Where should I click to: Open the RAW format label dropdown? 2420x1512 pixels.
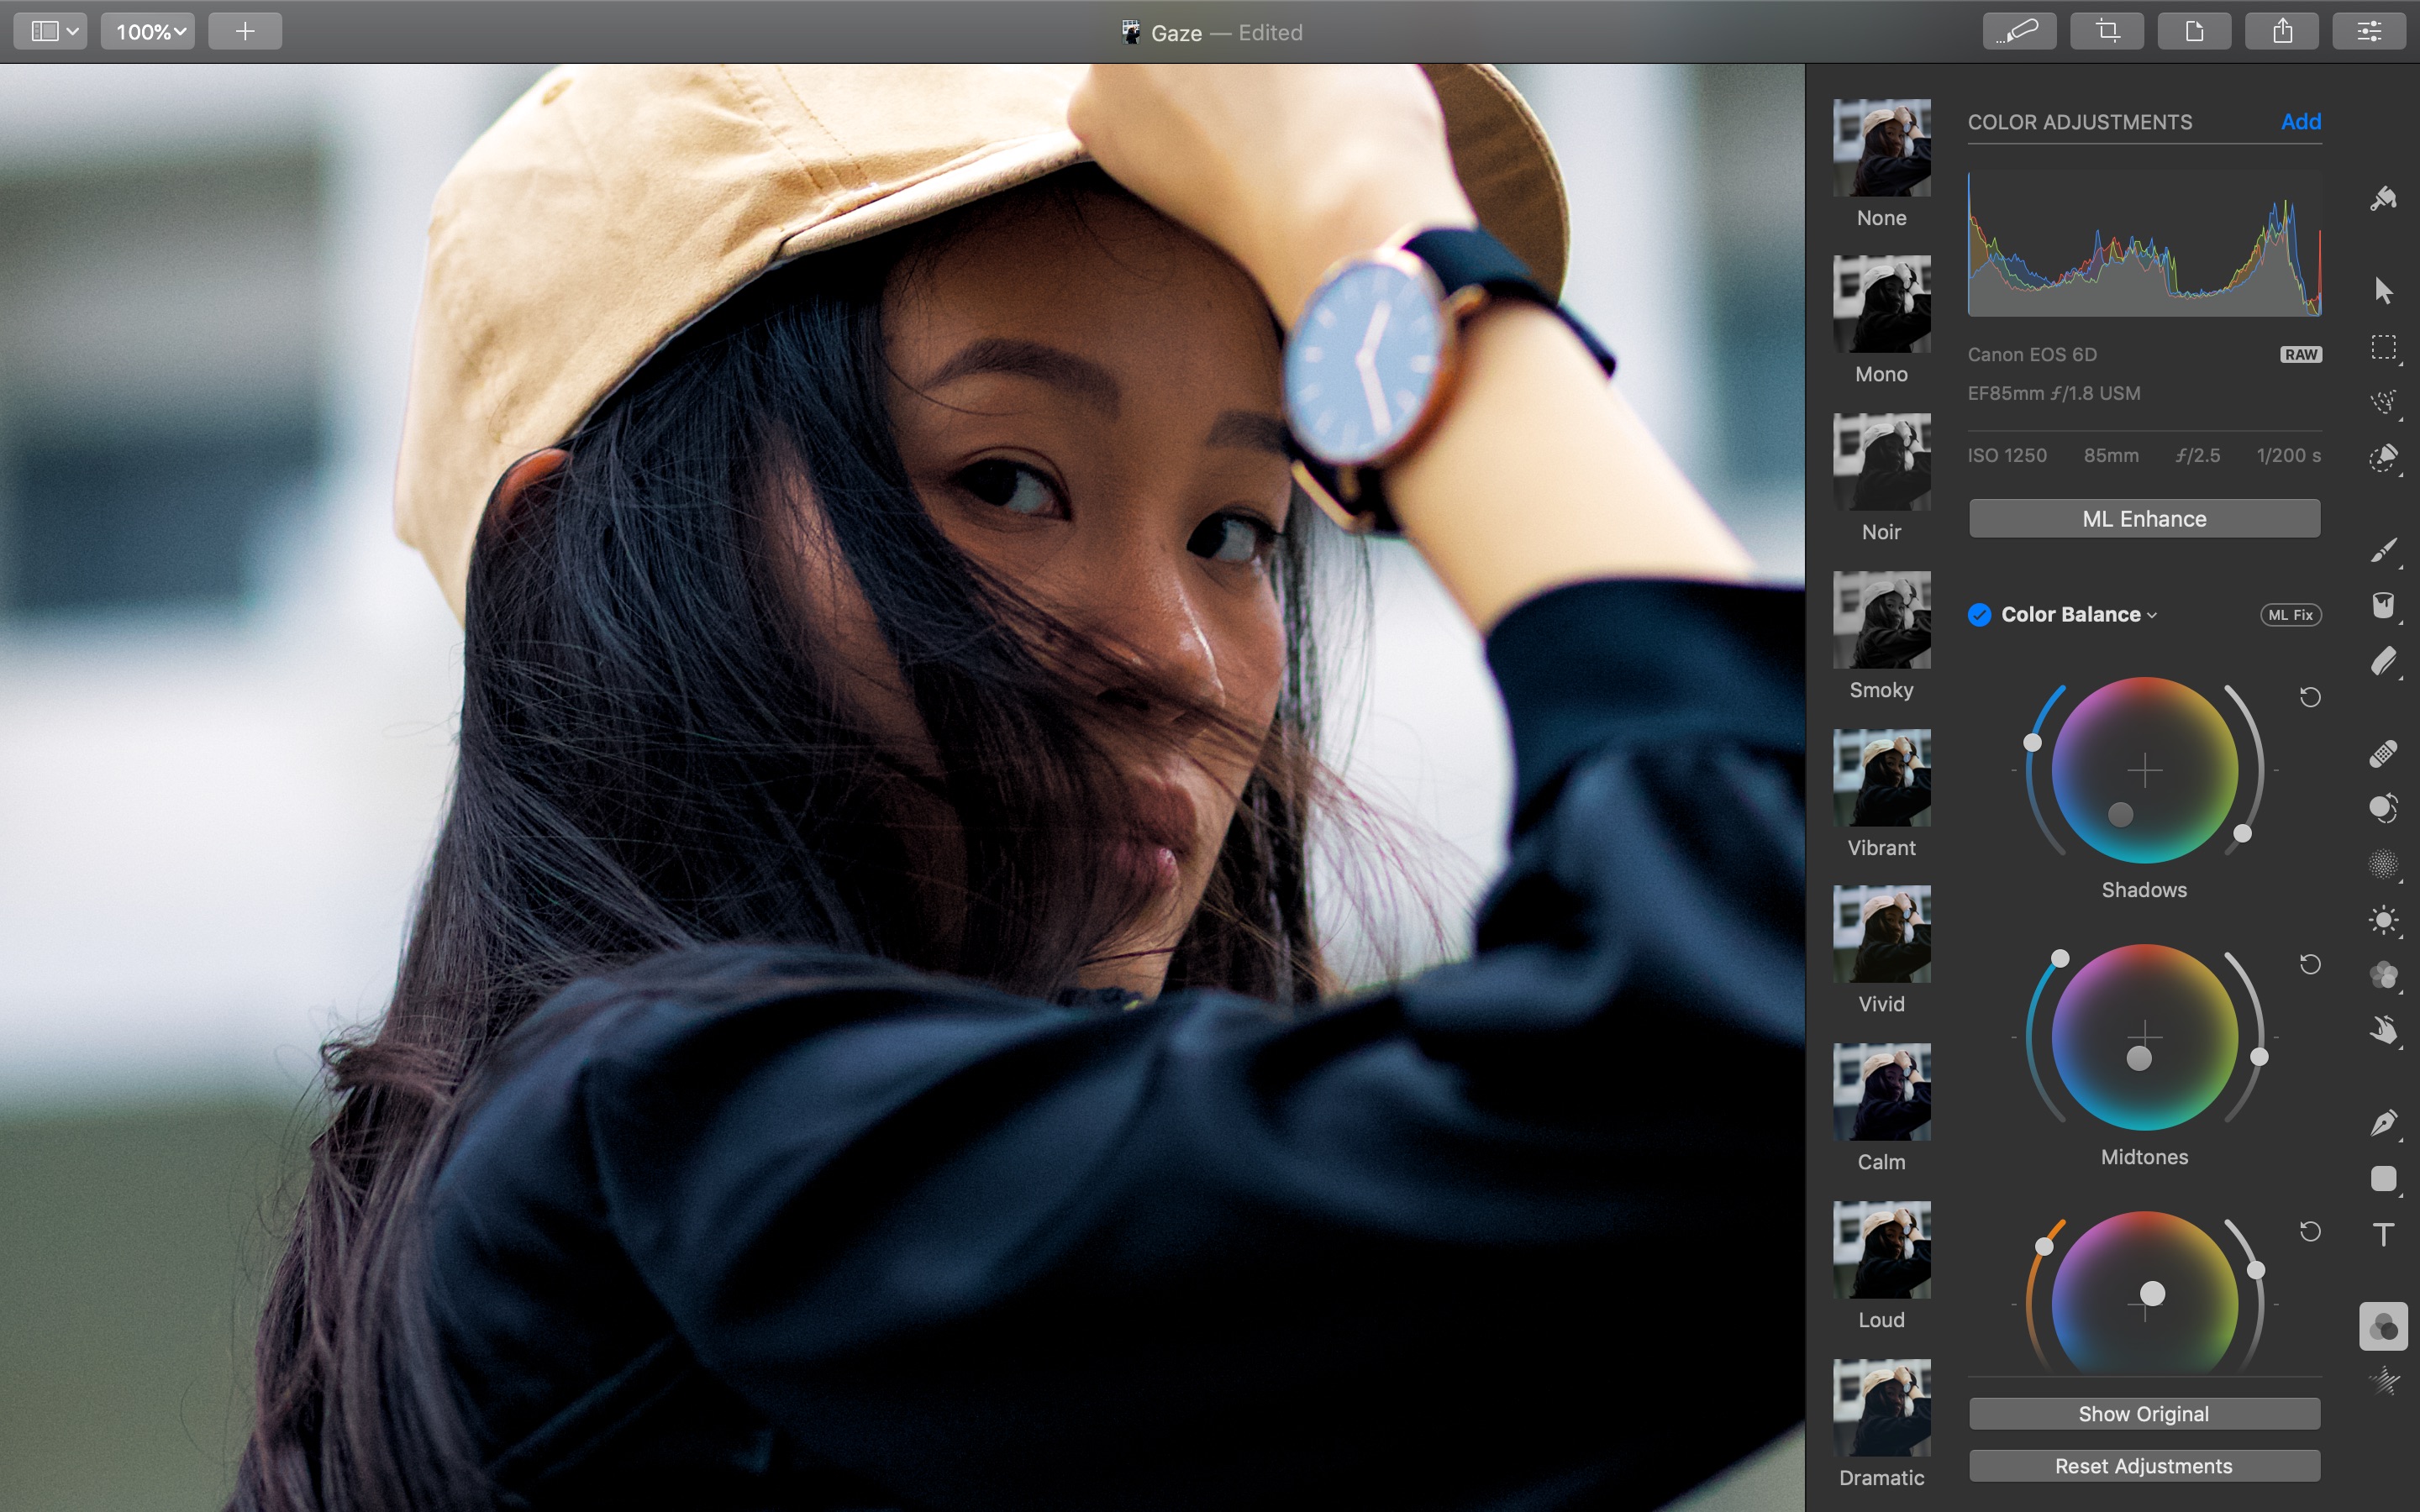[2300, 355]
